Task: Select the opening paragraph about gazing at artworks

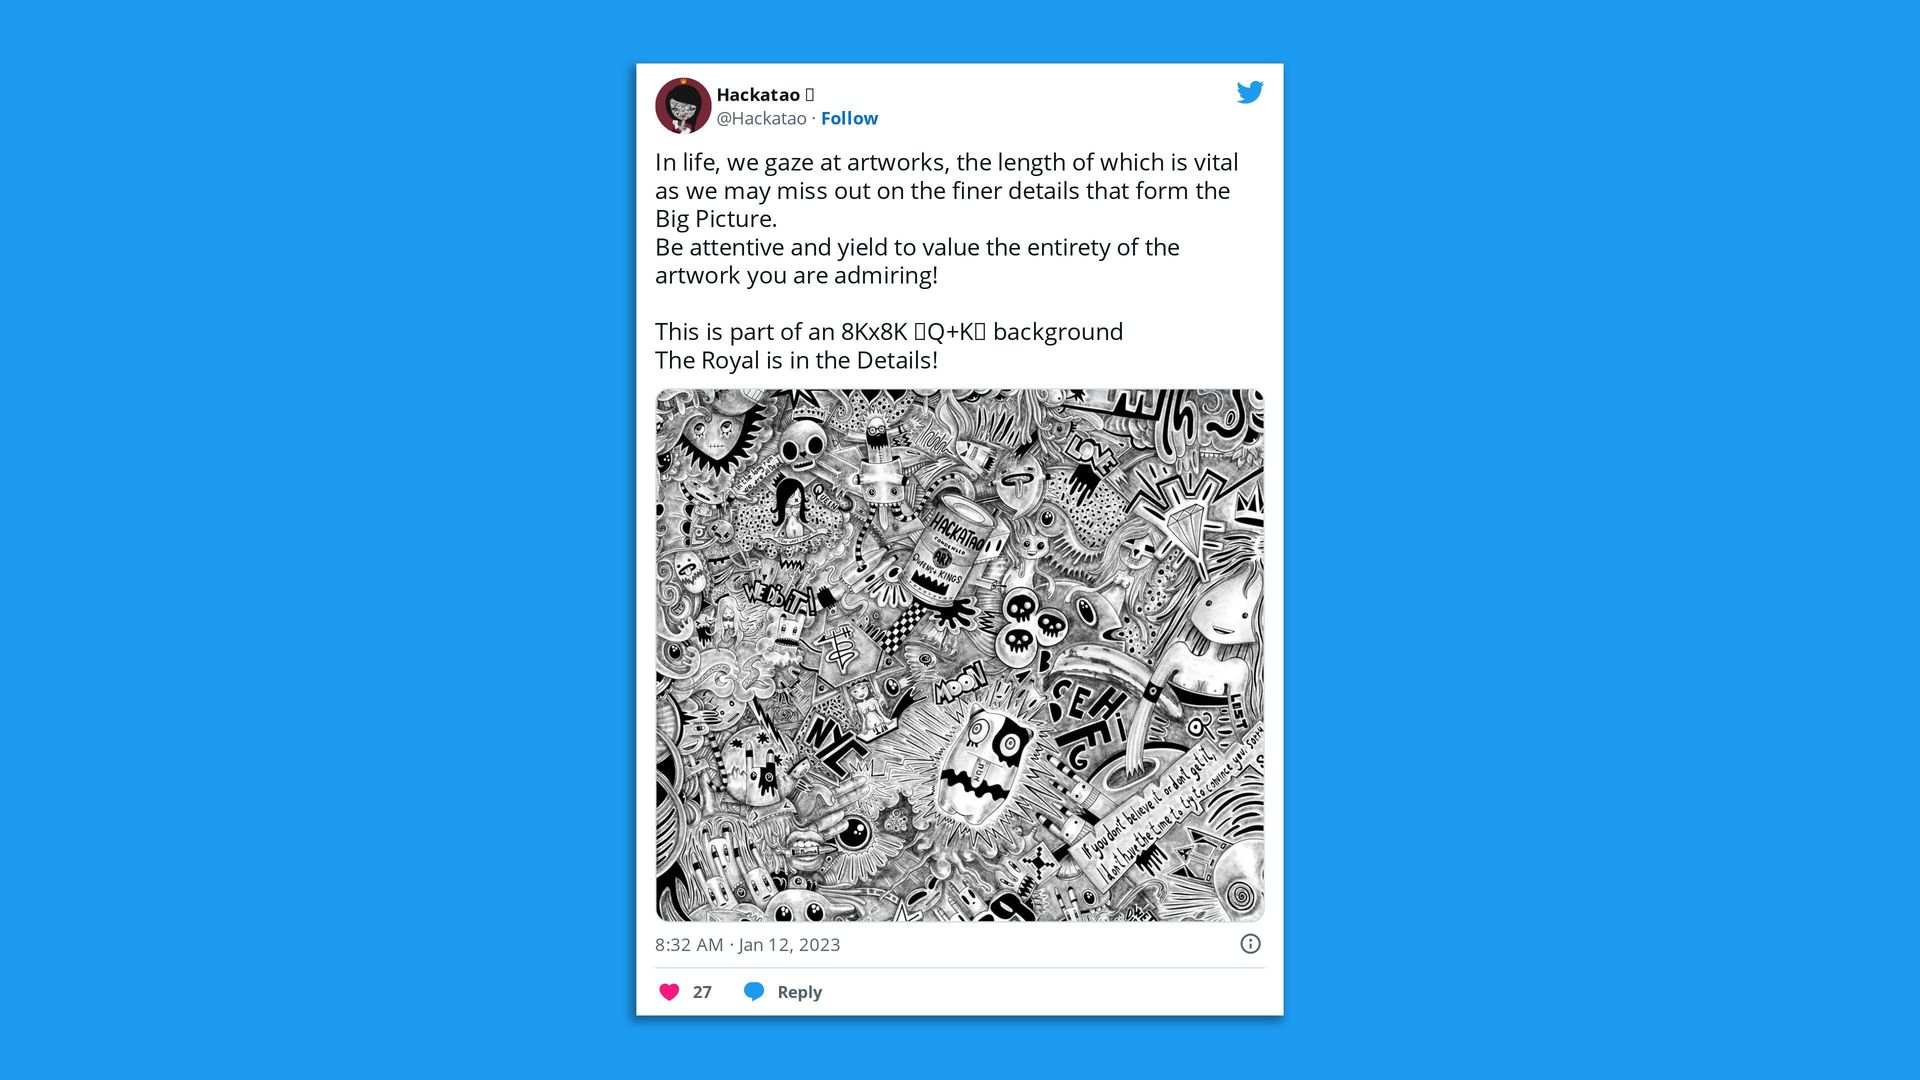Action: point(946,190)
